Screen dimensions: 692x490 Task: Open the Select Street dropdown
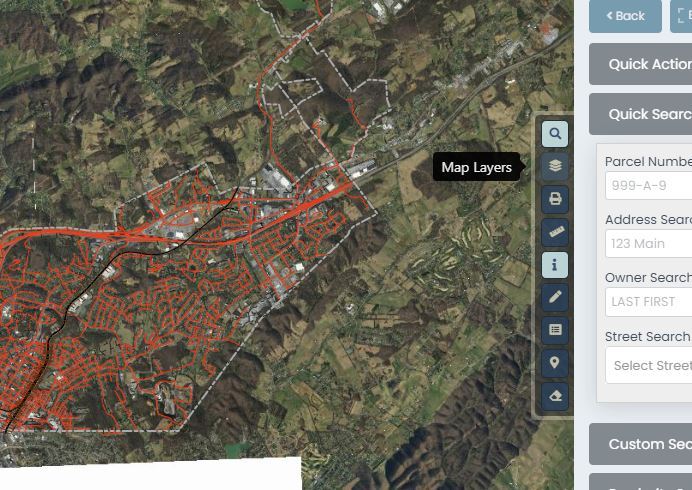pos(648,366)
